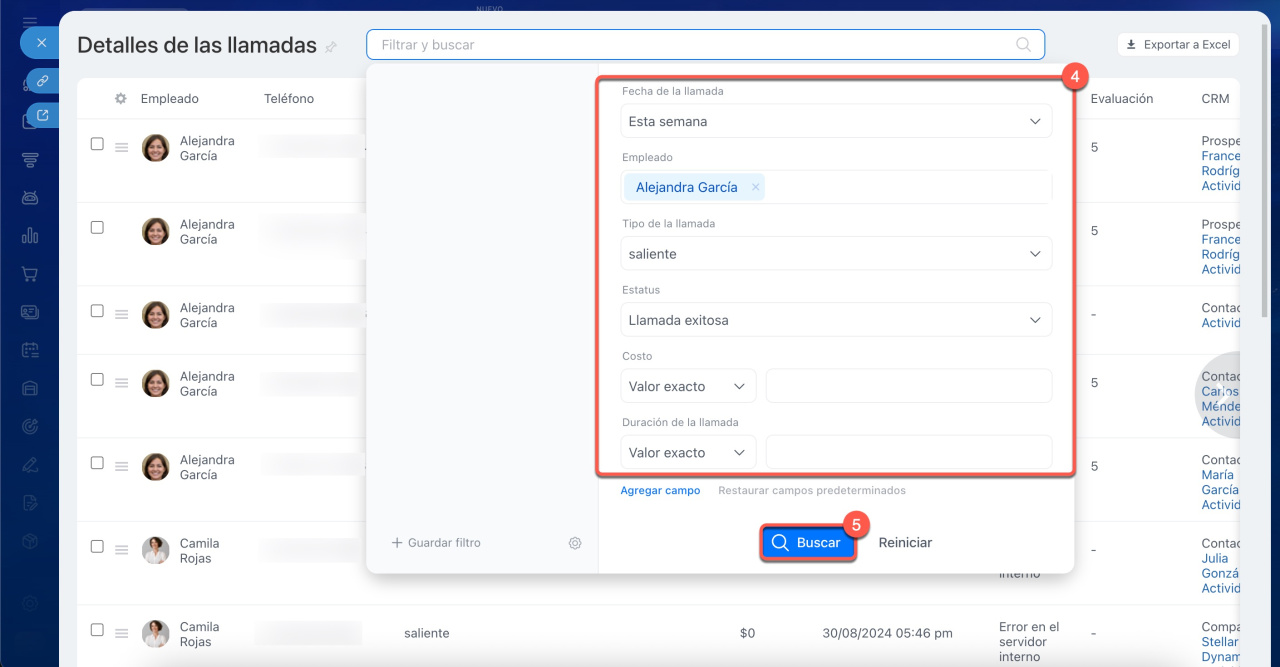Click the search magnifier icon in filter bar

pyautogui.click(x=1023, y=45)
